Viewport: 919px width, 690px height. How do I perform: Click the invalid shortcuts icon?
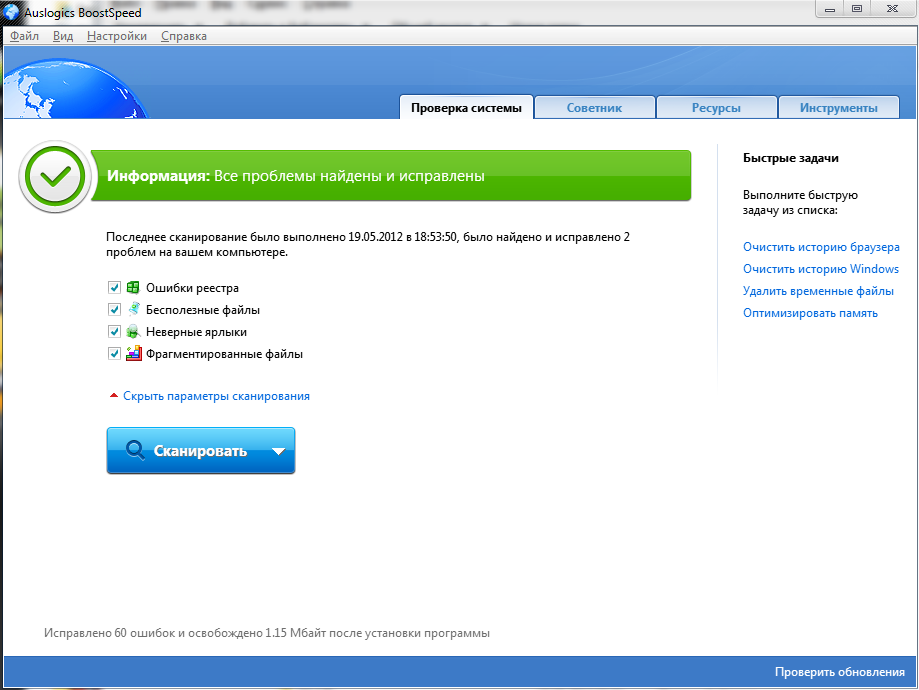[x=133, y=331]
